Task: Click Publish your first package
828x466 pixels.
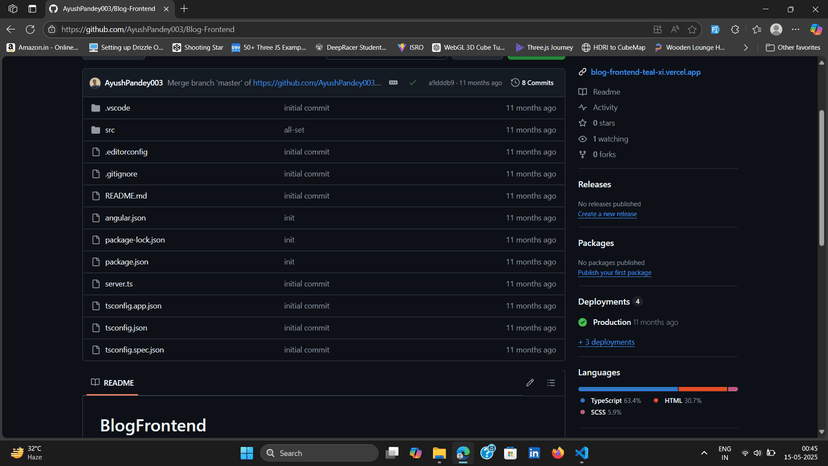Action: tap(614, 273)
